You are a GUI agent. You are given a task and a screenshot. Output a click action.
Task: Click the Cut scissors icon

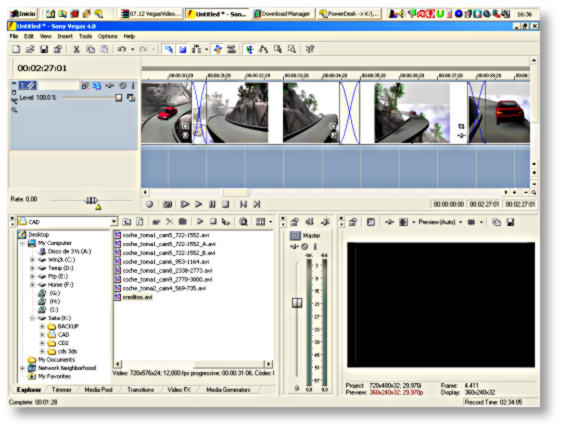tap(76, 49)
